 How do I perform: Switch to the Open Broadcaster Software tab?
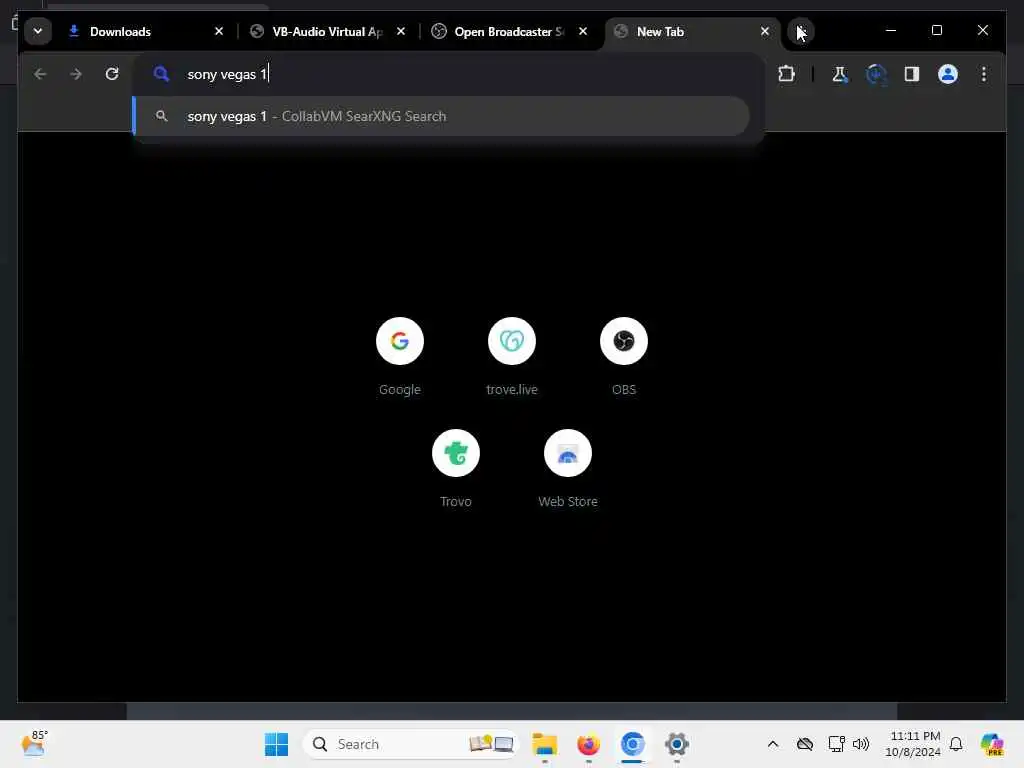click(509, 31)
